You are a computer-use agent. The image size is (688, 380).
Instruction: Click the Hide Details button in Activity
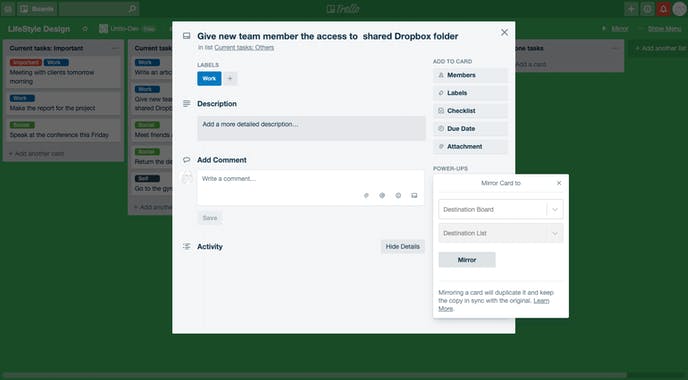(x=402, y=247)
